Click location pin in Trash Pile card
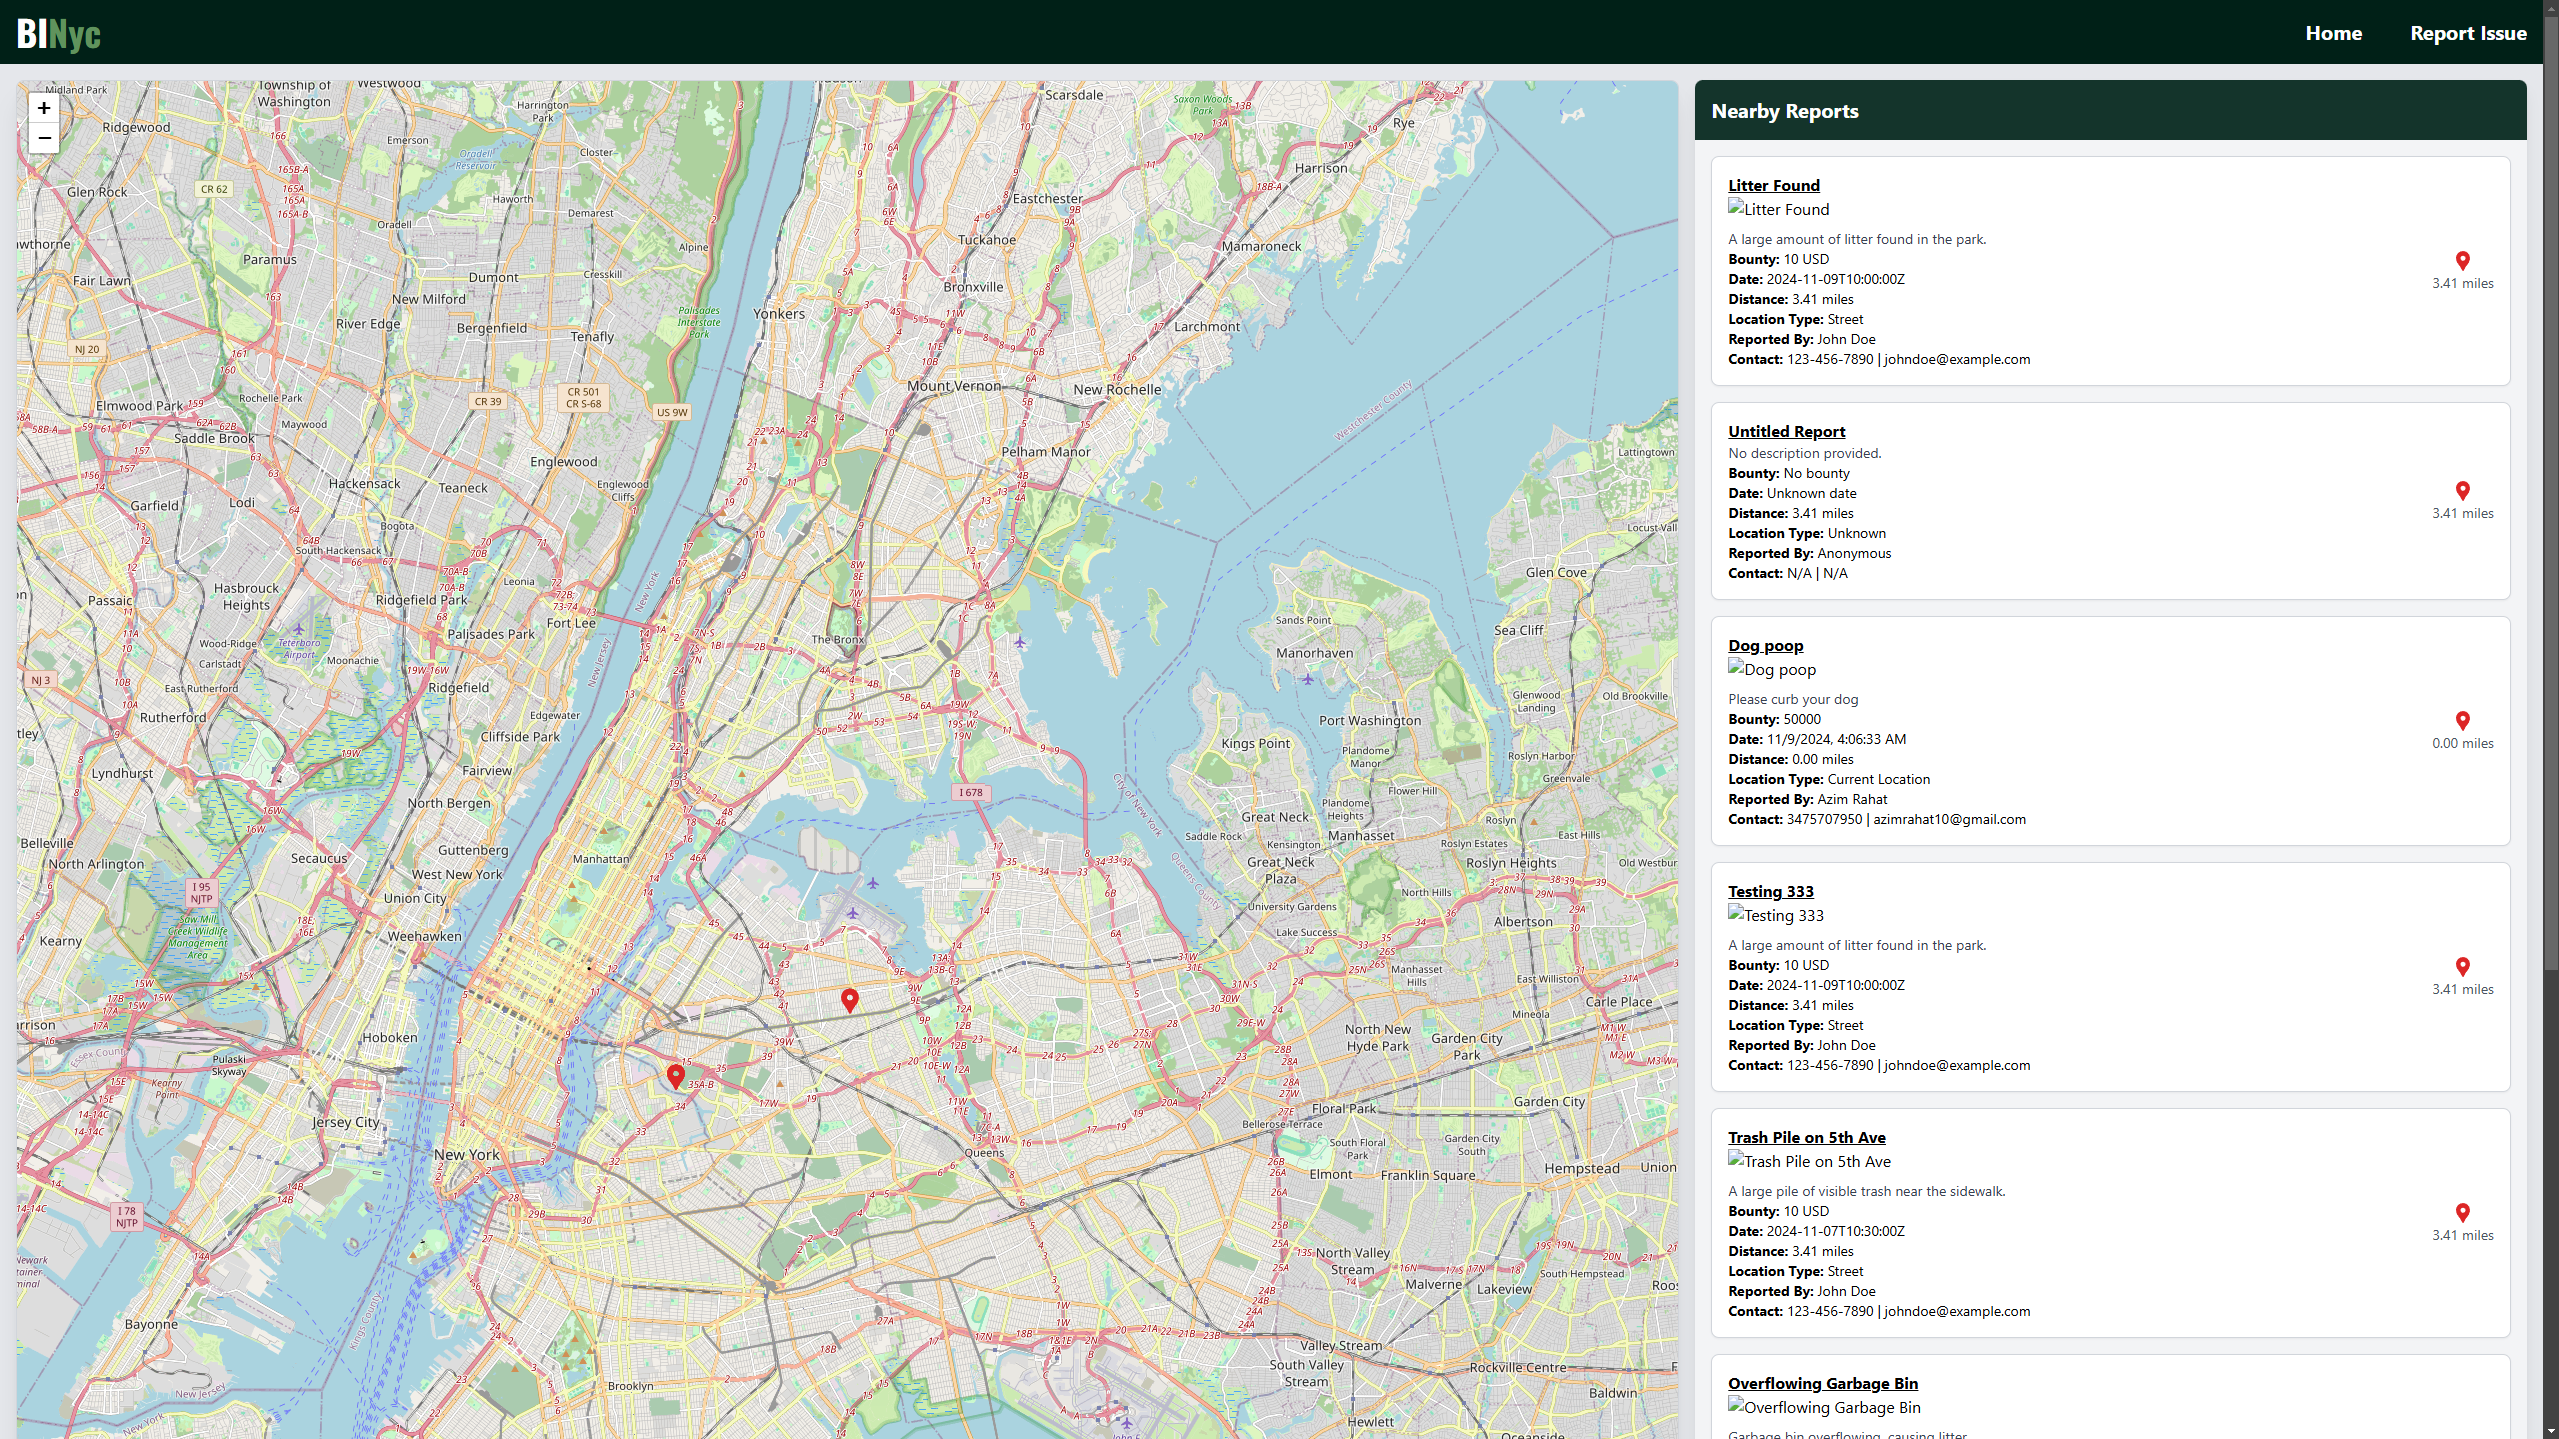 [2462, 1213]
